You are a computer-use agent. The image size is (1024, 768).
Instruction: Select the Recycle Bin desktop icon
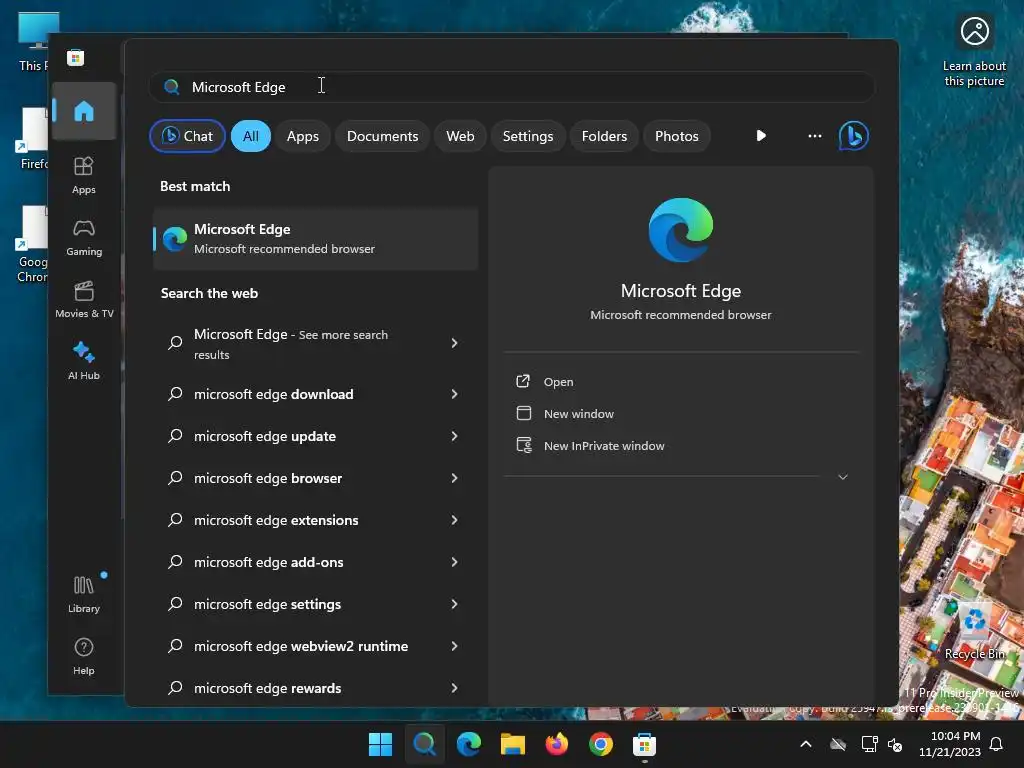point(974,632)
